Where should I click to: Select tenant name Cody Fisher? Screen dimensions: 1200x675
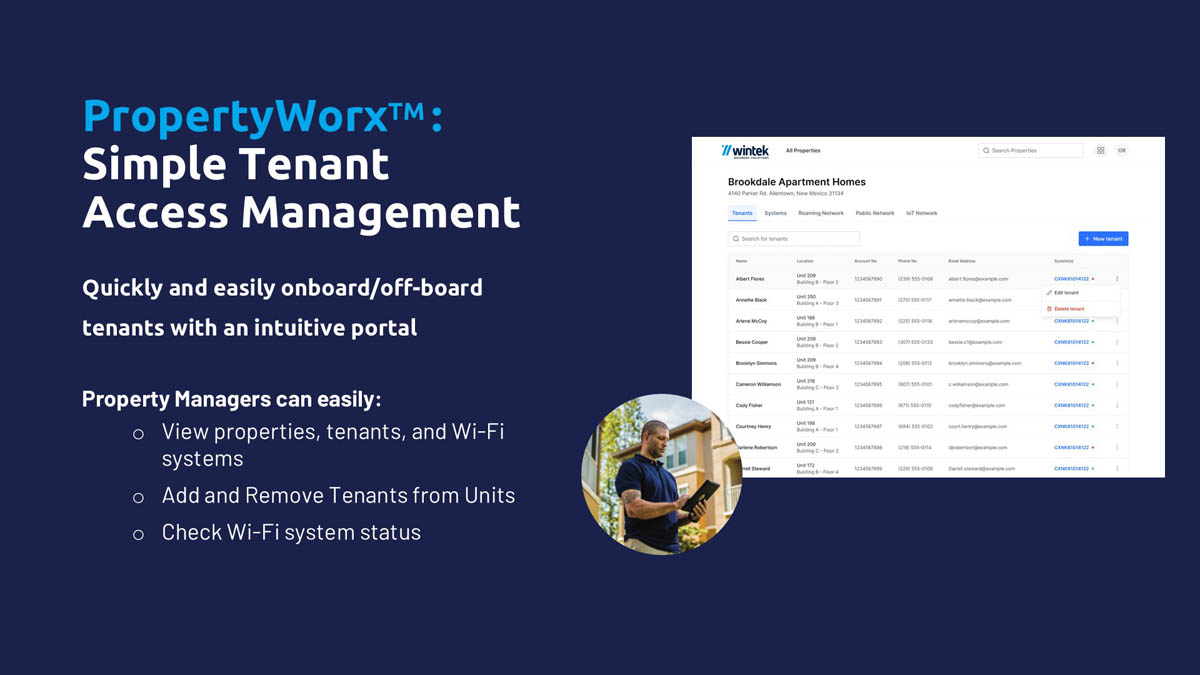click(x=749, y=405)
